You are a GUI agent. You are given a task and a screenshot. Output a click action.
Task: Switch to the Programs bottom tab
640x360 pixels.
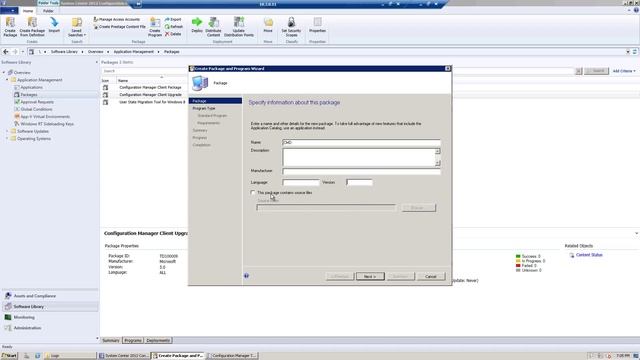point(133,340)
